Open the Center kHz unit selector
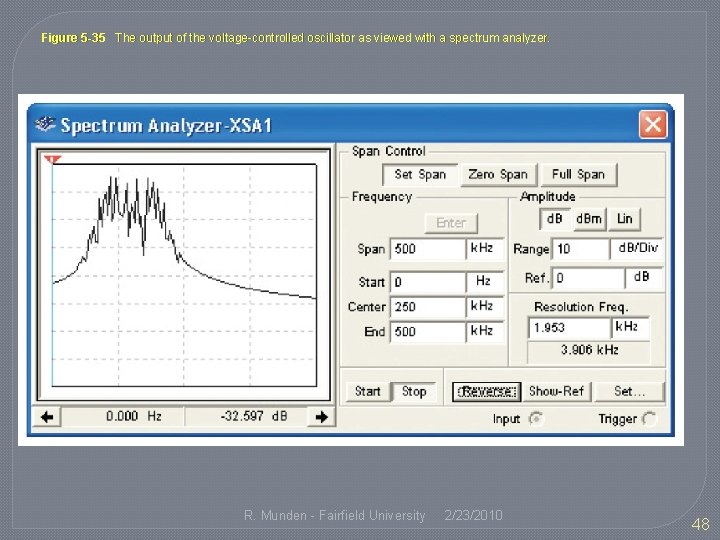This screenshot has height=540, width=720. coord(485,307)
